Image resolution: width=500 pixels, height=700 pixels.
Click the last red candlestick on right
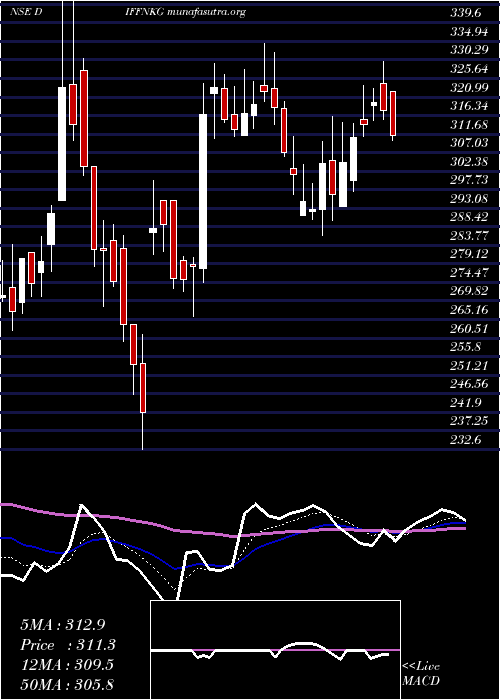pos(393,113)
